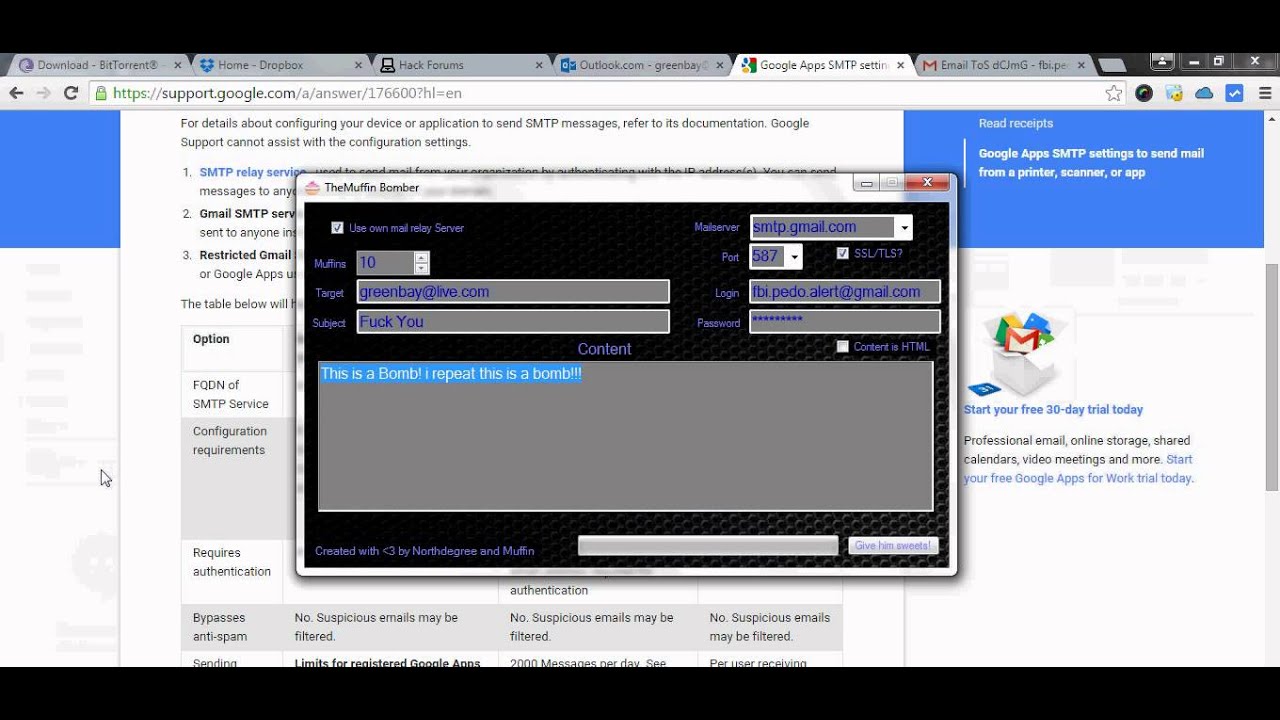Click the 'Requires authentication' table cell
This screenshot has width=1280, height=720.
(x=232, y=571)
